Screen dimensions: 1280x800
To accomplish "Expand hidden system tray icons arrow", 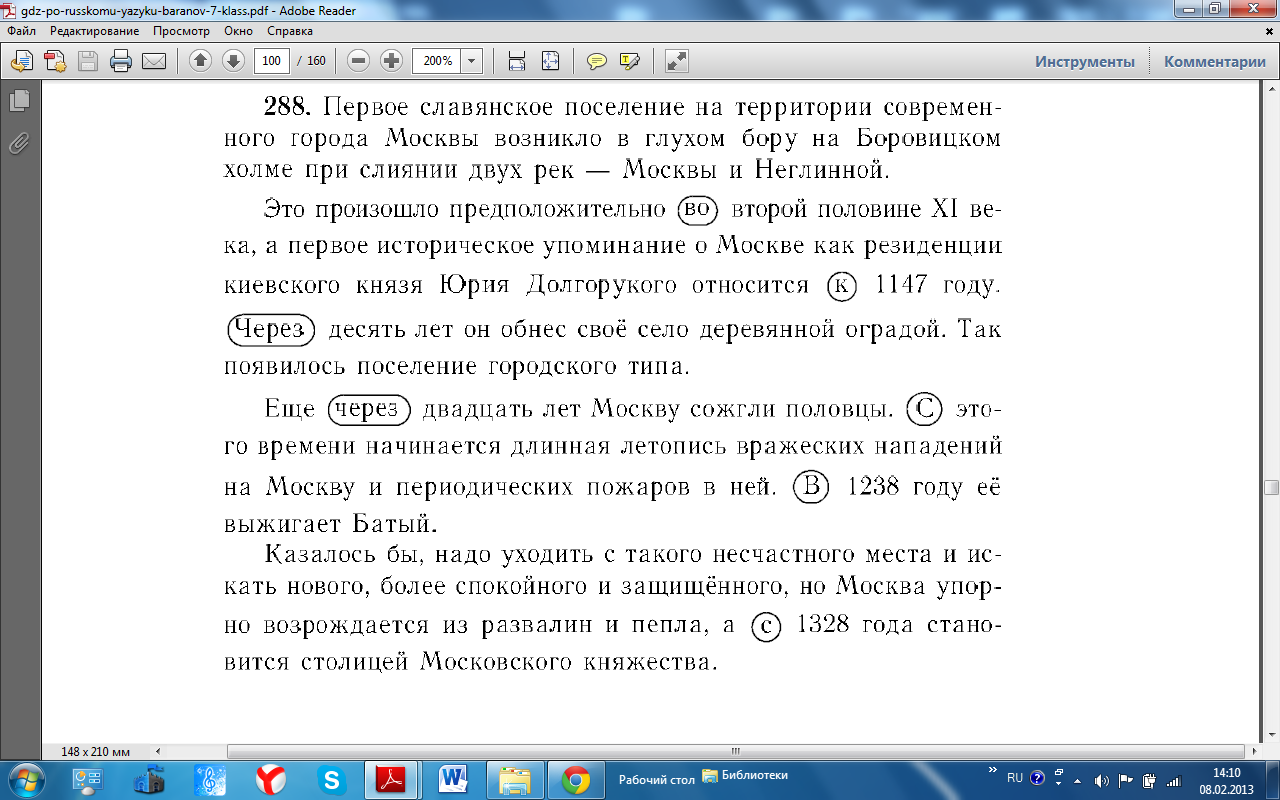I will point(1077,779).
